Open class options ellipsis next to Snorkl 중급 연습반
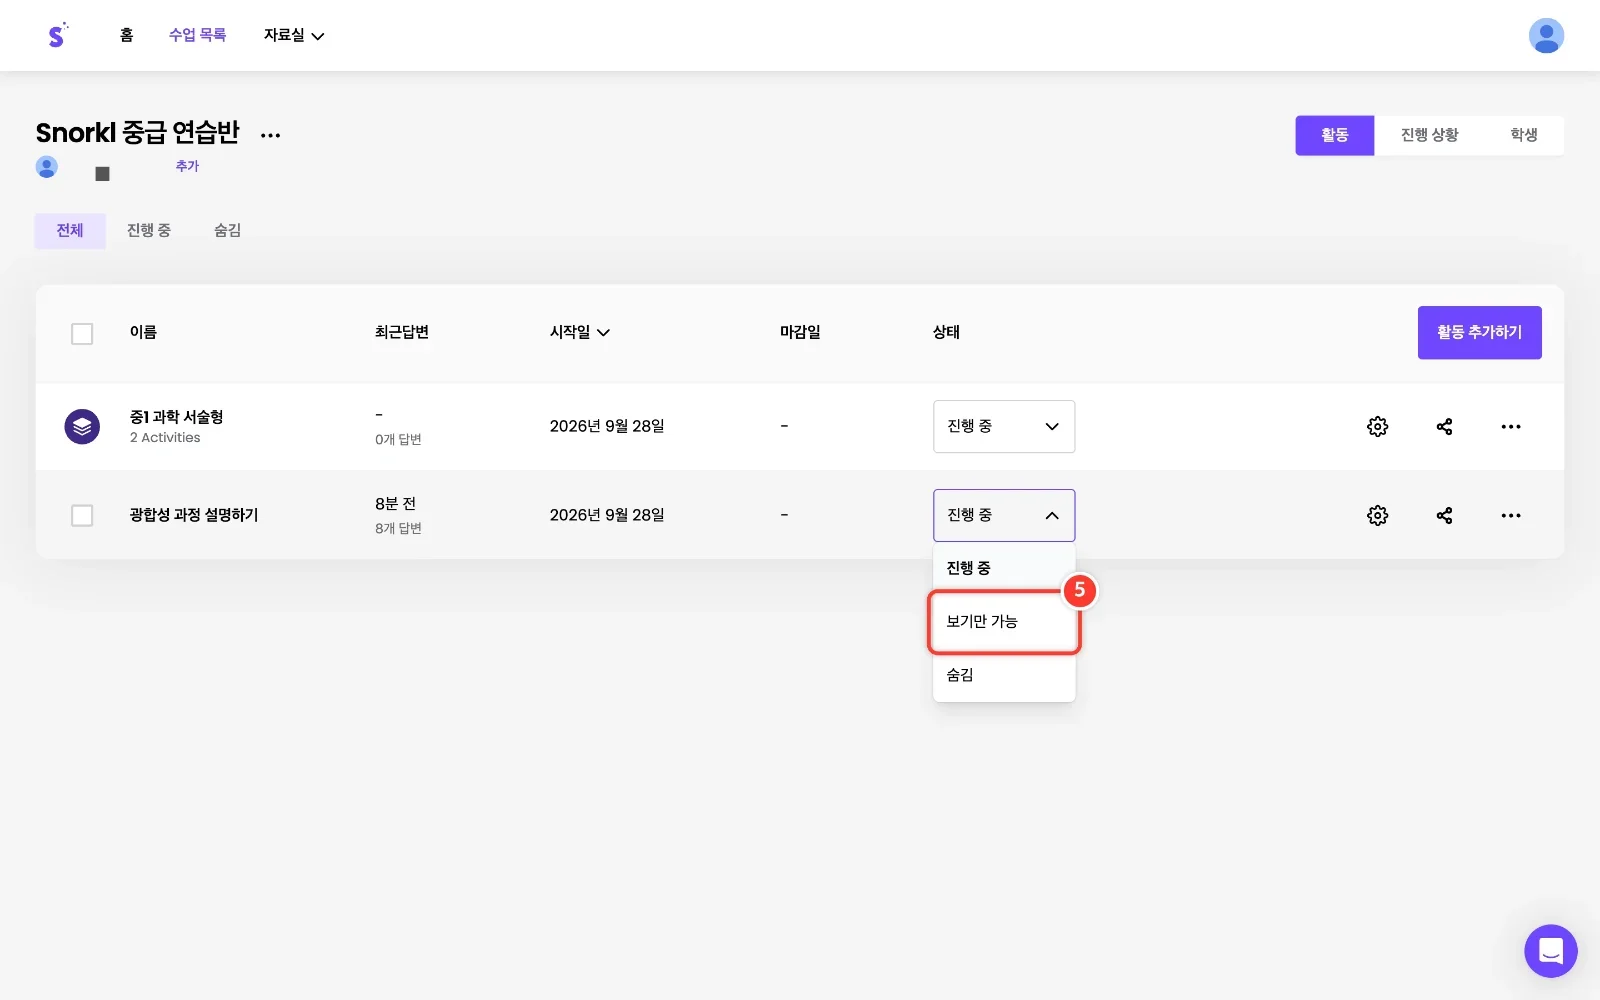The width and height of the screenshot is (1600, 1000). 270,135
